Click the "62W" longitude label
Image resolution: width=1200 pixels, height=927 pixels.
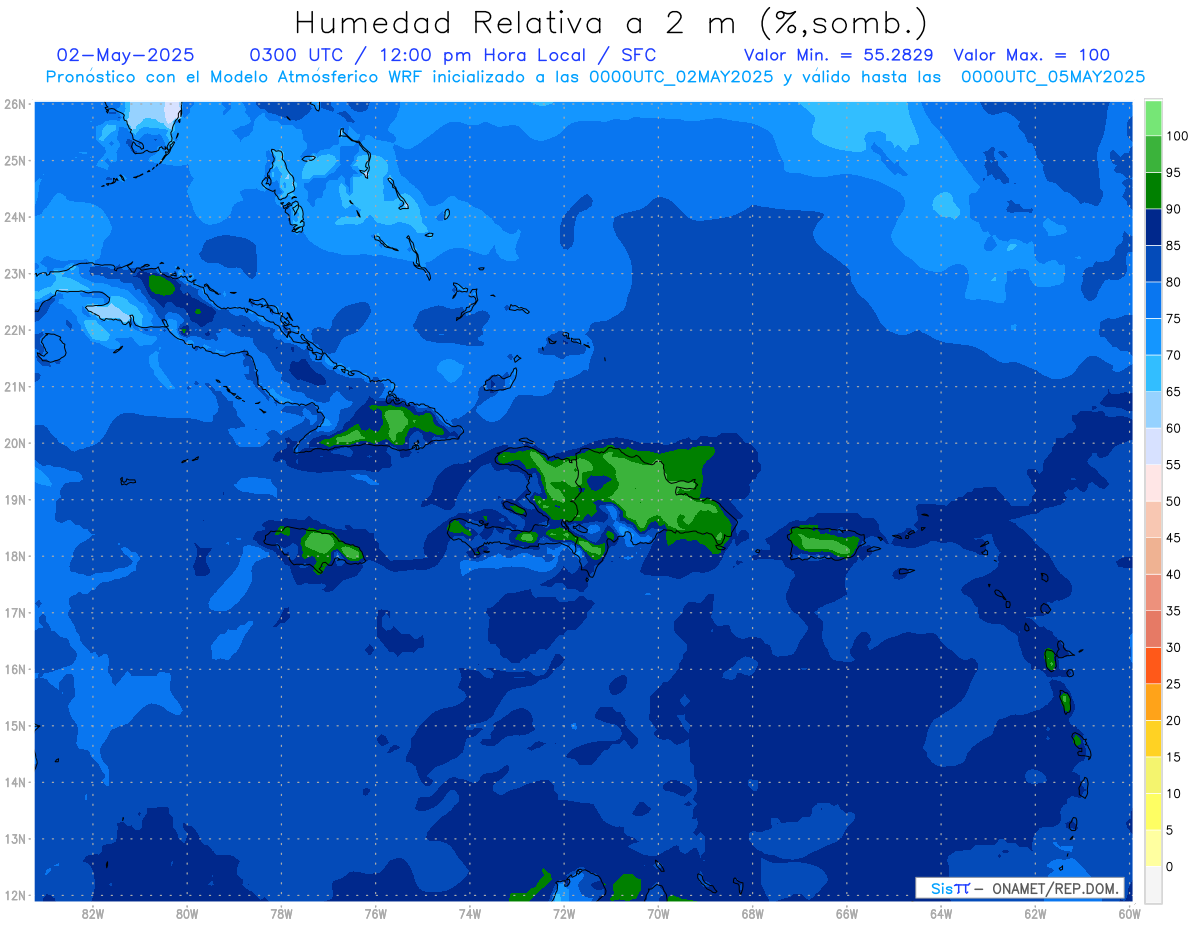pyautogui.click(x=1035, y=914)
